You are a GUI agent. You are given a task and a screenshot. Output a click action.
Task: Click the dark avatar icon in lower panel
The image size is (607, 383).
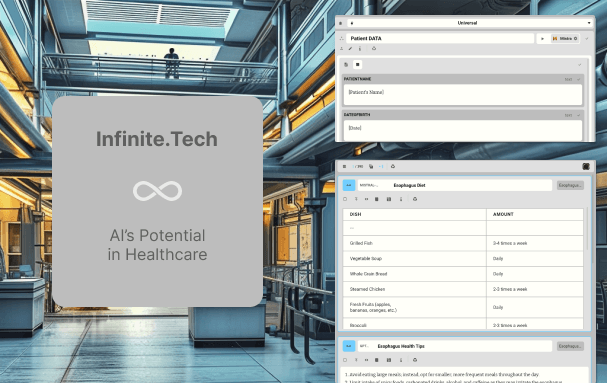click(586, 167)
